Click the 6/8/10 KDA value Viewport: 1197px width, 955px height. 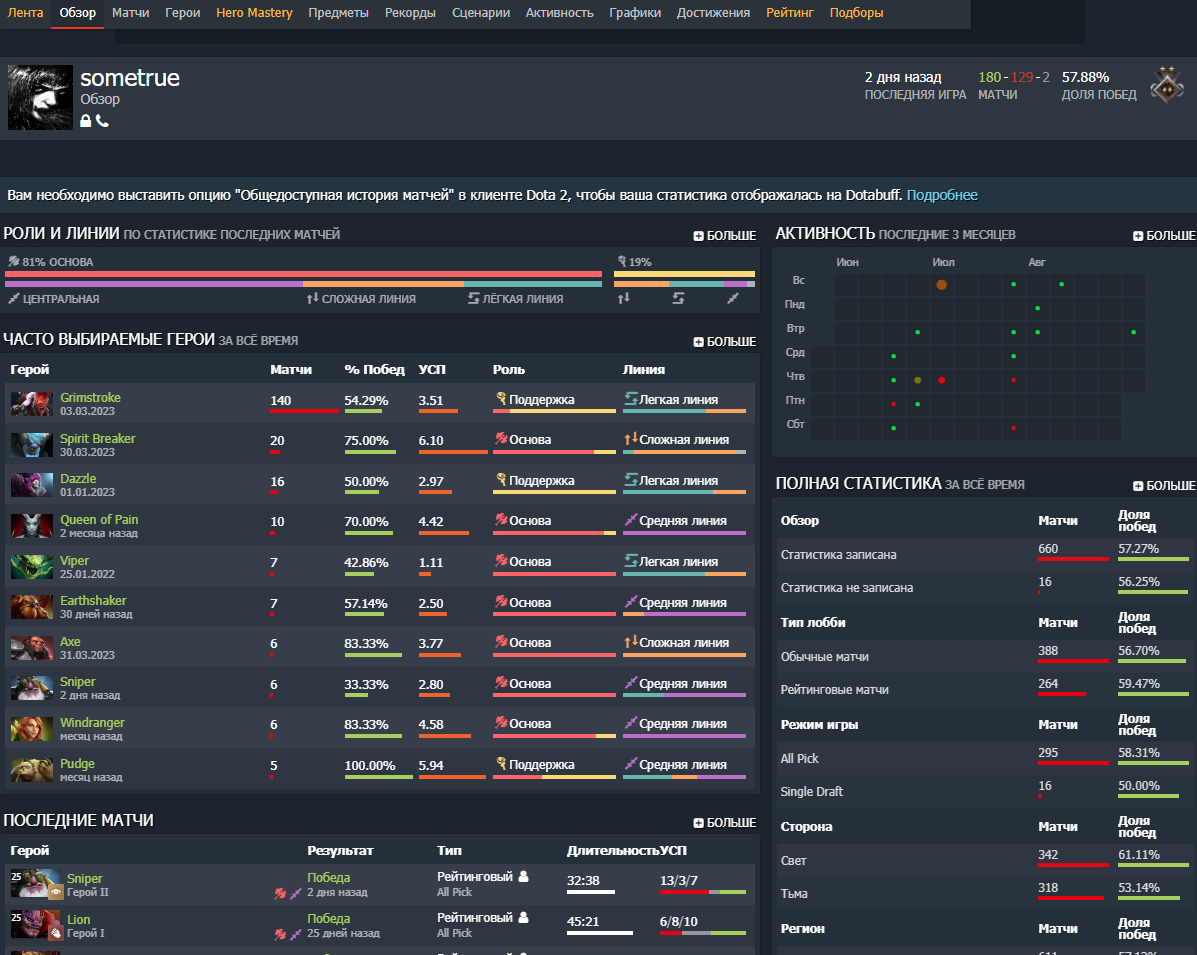click(679, 922)
